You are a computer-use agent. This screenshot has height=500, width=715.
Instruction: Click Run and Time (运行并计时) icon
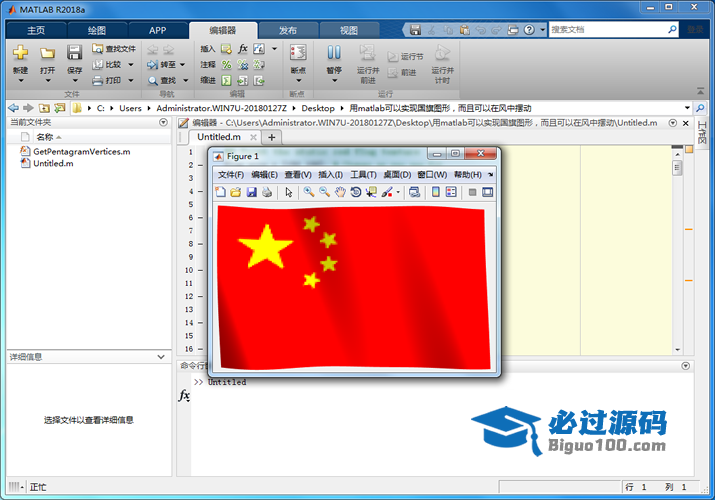pyautogui.click(x=442, y=53)
